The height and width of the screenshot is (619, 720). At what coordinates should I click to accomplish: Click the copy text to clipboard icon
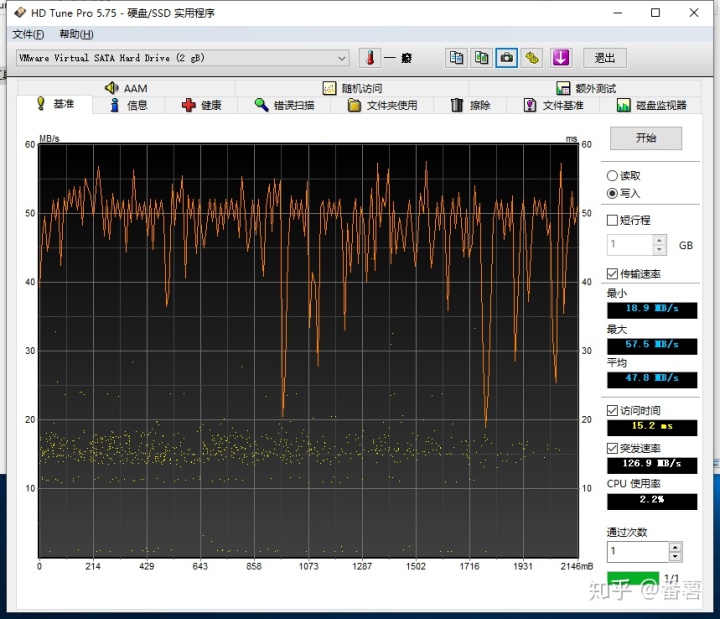[x=456, y=58]
